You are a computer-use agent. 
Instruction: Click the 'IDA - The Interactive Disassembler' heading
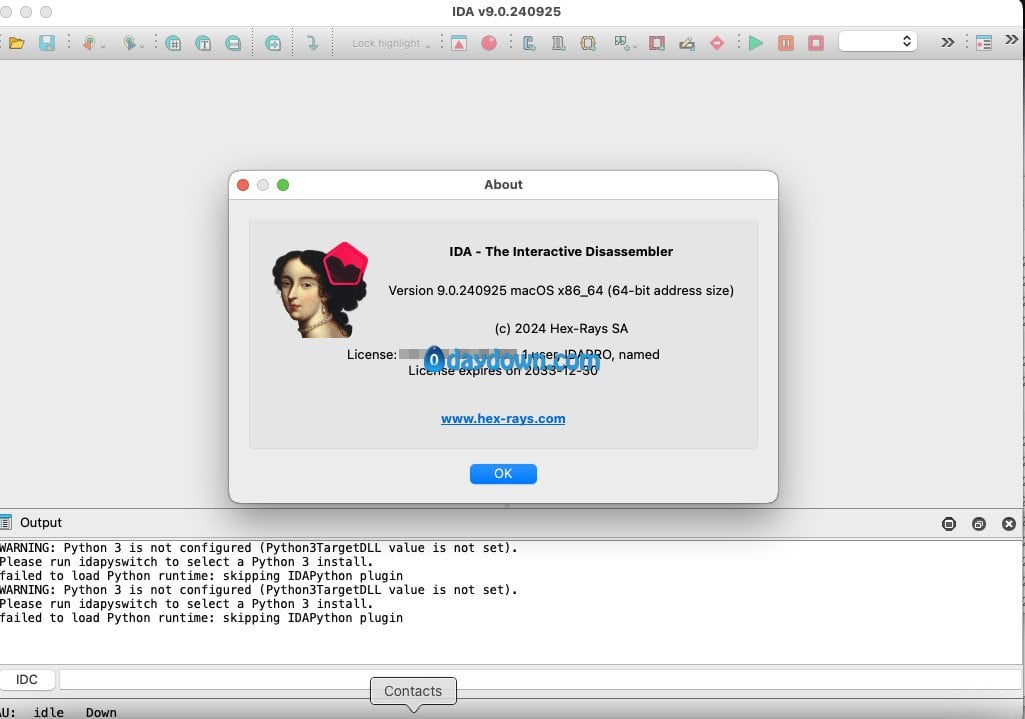click(x=561, y=252)
